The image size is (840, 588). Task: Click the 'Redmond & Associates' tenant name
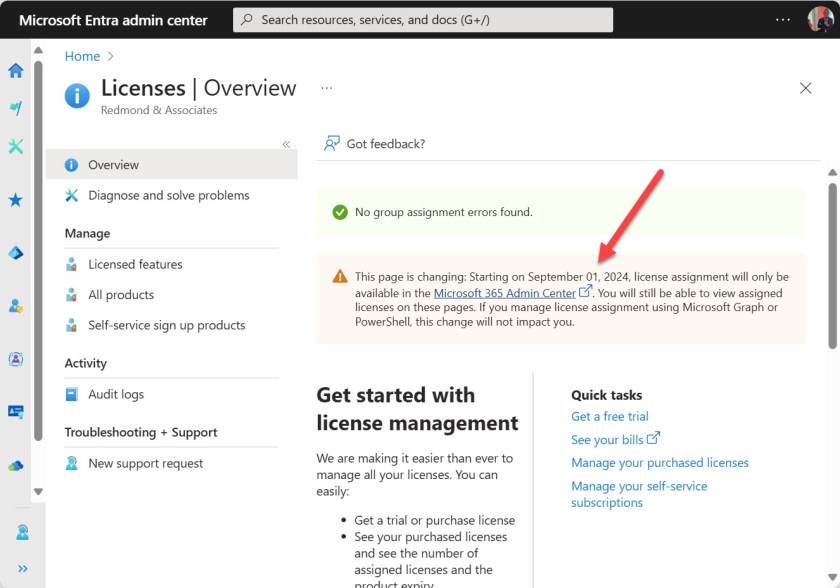pos(159,110)
